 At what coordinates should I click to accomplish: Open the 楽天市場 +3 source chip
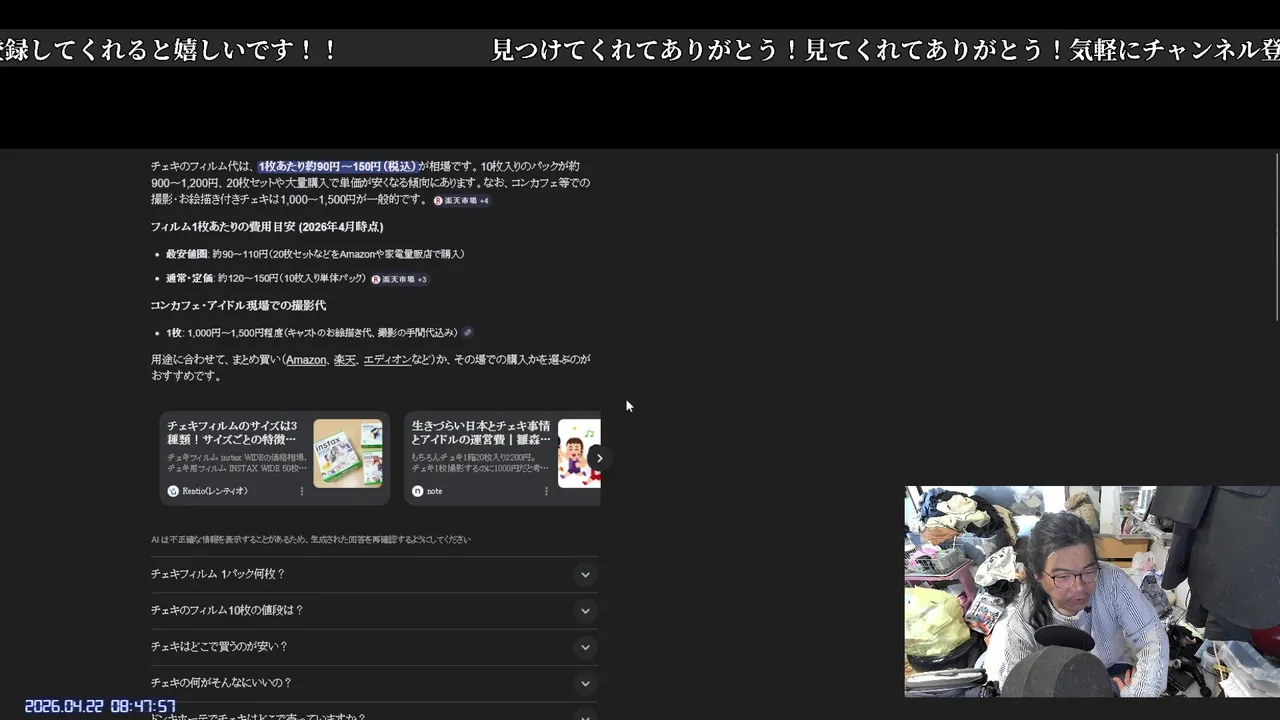tap(399, 279)
